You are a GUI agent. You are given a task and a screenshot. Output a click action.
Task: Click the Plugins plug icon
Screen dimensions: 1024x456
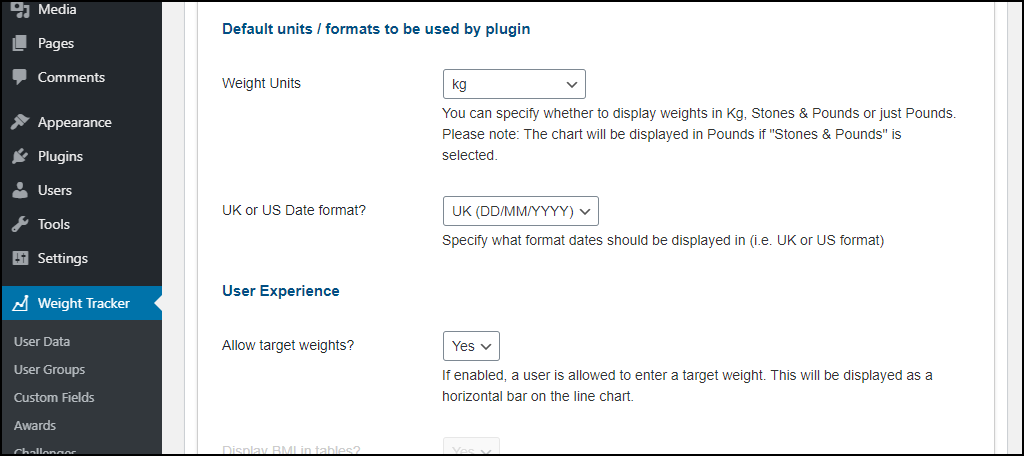(20, 156)
